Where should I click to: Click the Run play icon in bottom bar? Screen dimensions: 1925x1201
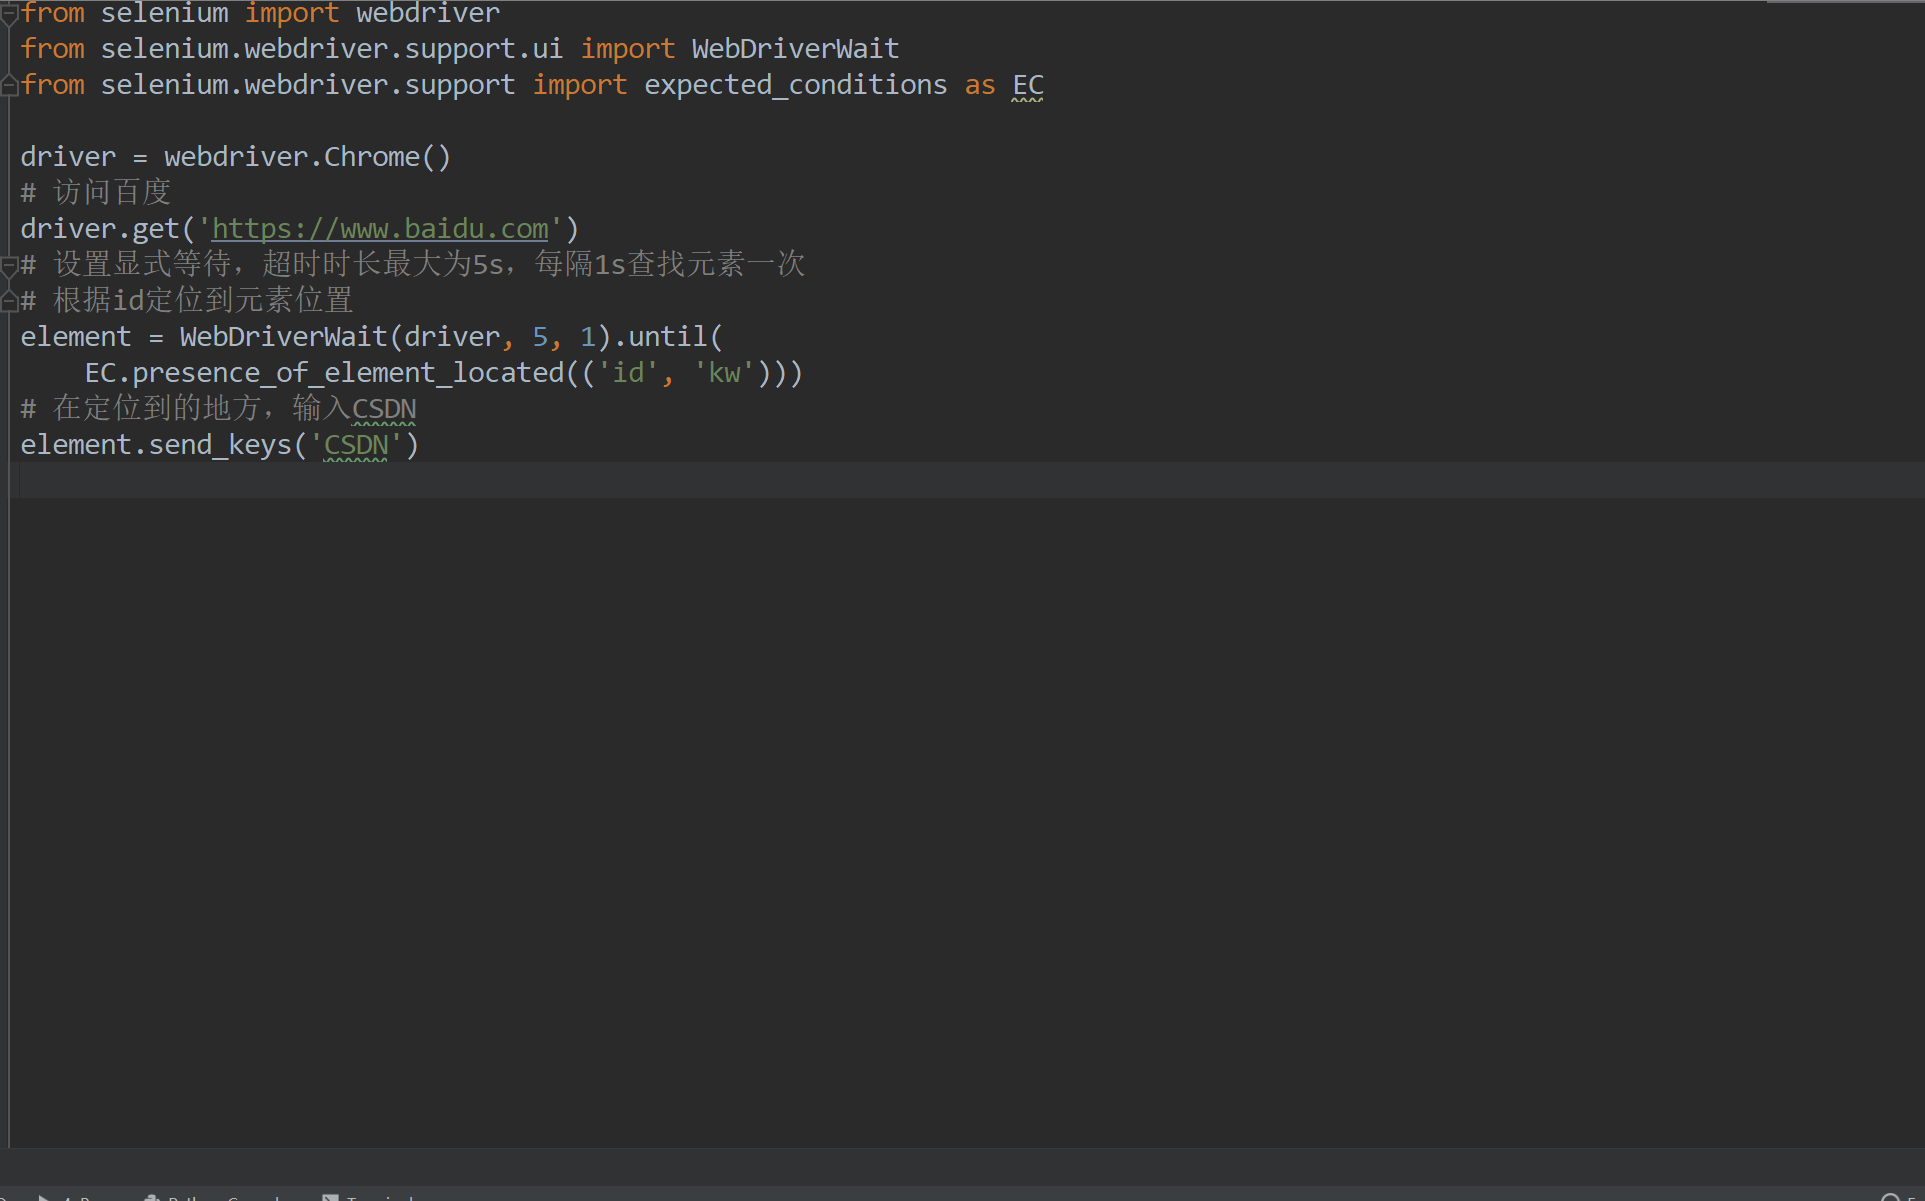click(x=44, y=1197)
